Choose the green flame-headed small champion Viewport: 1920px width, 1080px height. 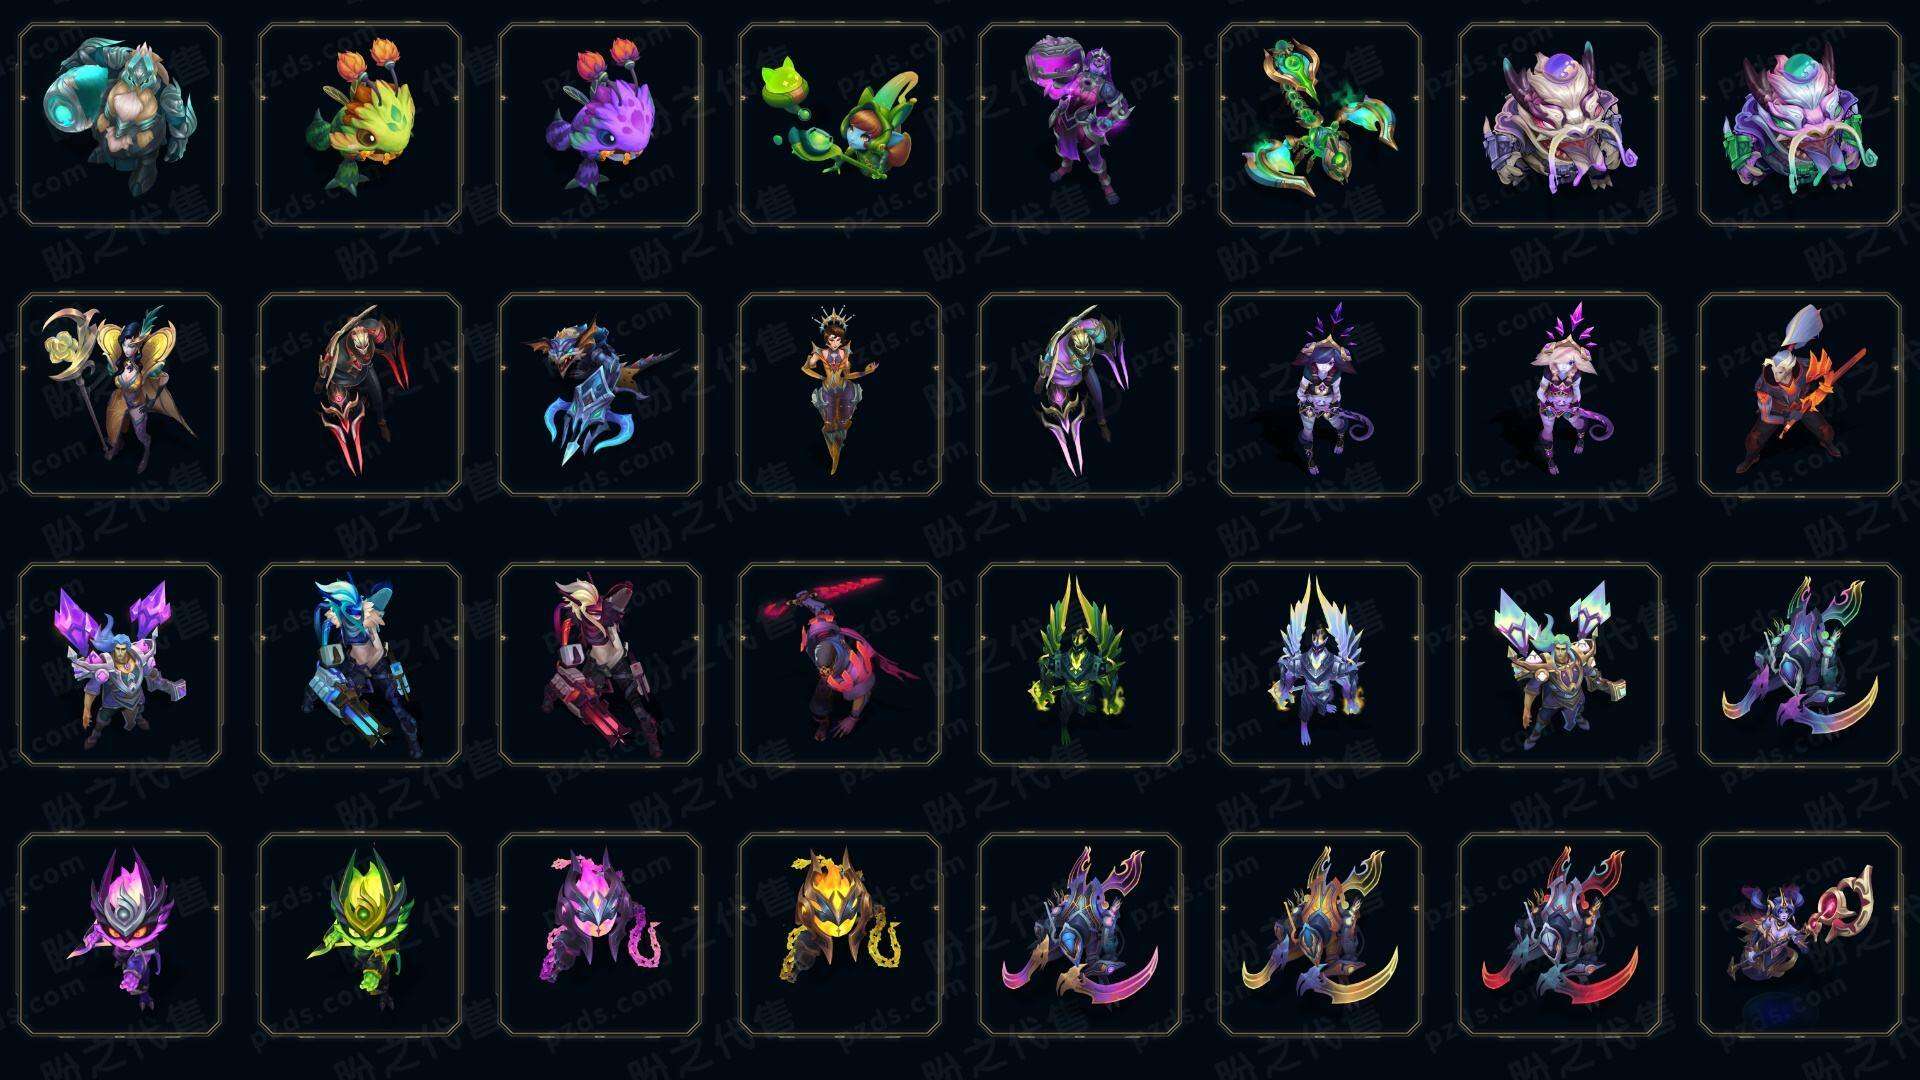tap(360, 934)
